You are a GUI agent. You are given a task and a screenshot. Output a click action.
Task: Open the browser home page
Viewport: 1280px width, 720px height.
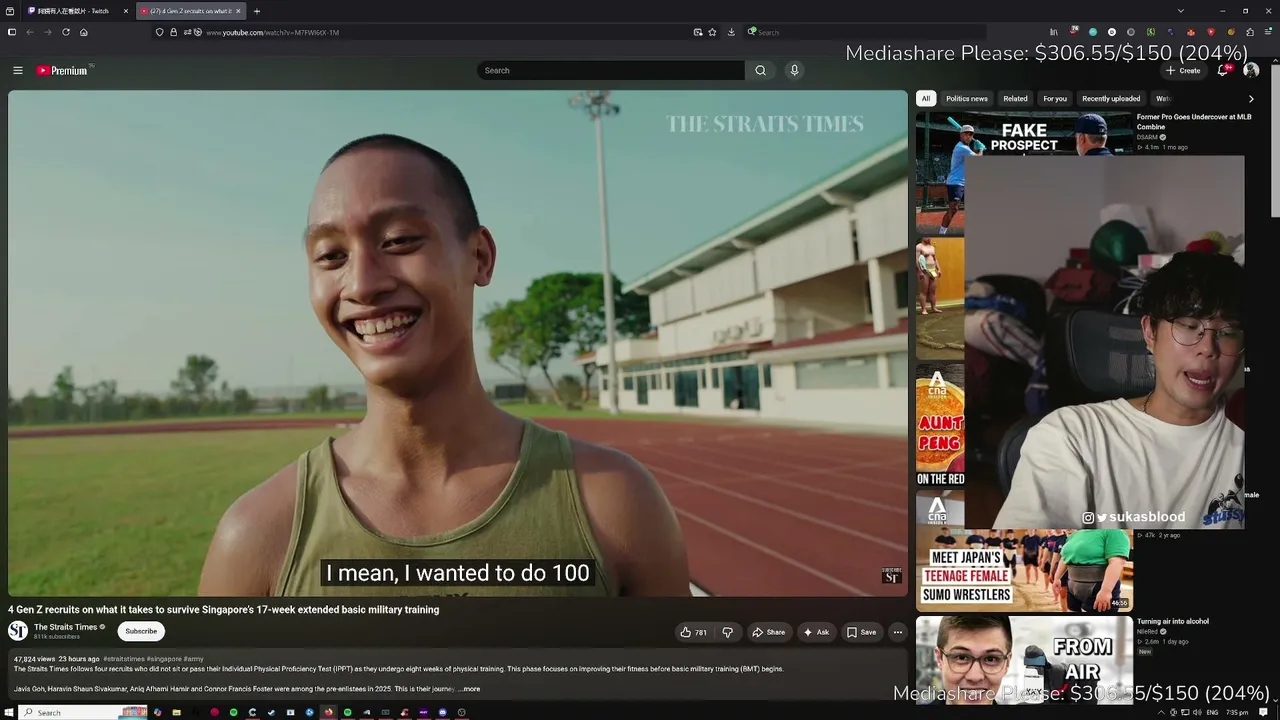(84, 32)
